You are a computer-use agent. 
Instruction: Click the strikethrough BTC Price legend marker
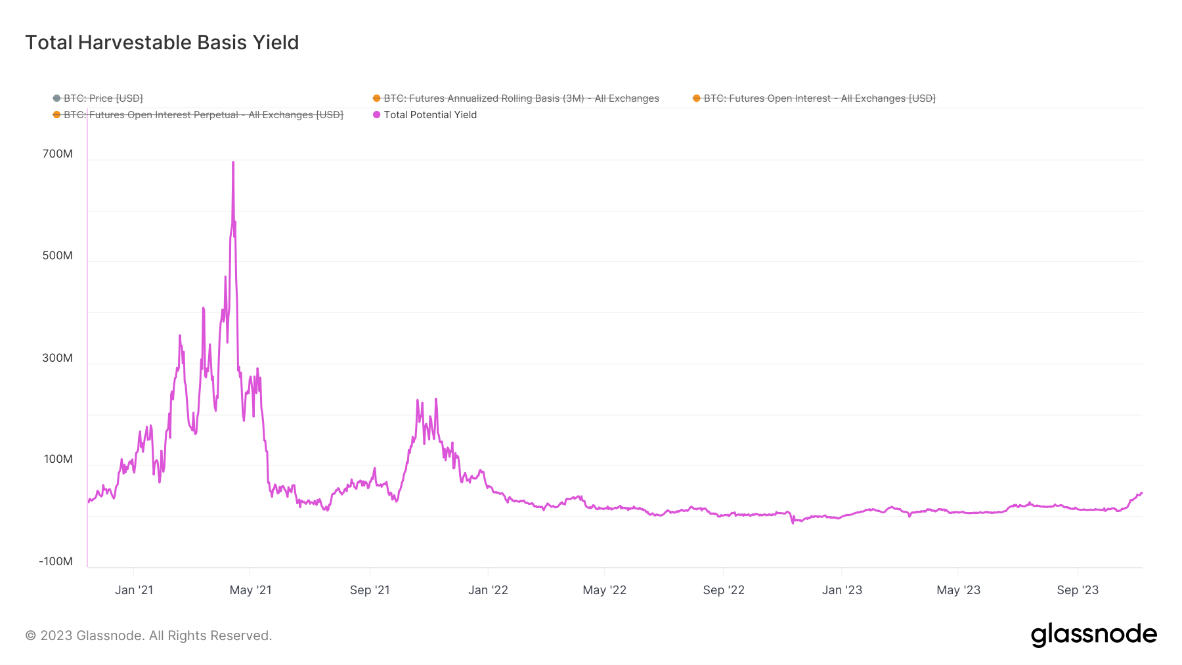pyautogui.click(x=55, y=98)
